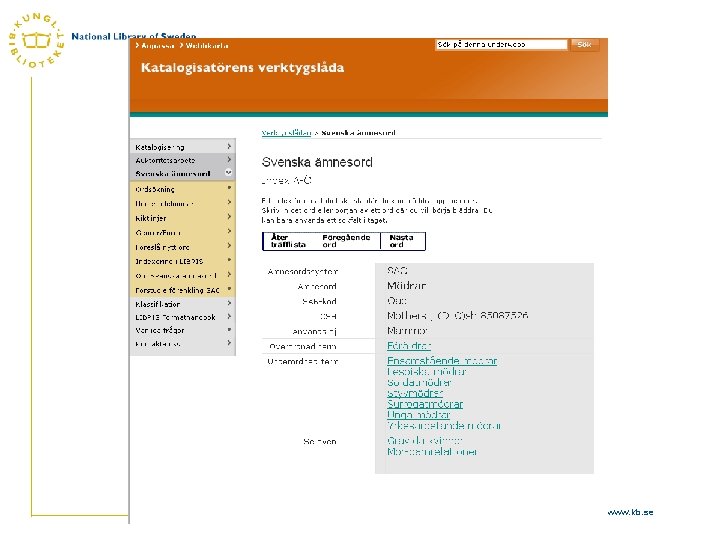Select the Mödrar subject heading value
Viewport: 720px width, 540px height.
point(406,286)
